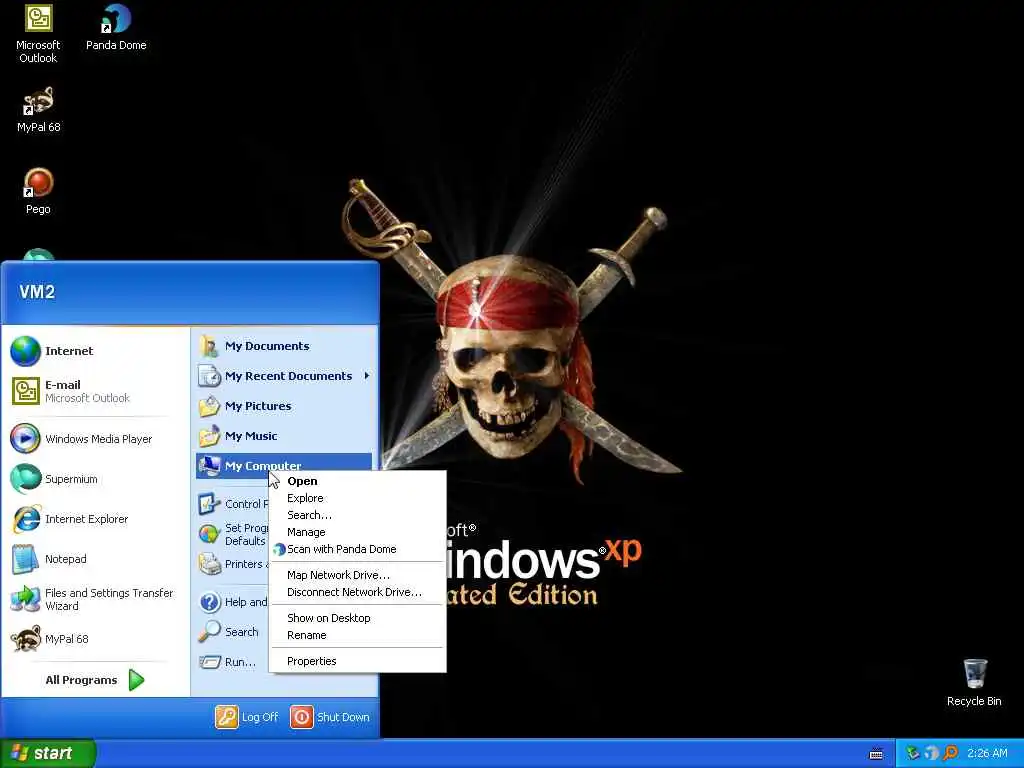Screen dimensions: 1024x768
Task: Click the start button
Action: pos(48,753)
